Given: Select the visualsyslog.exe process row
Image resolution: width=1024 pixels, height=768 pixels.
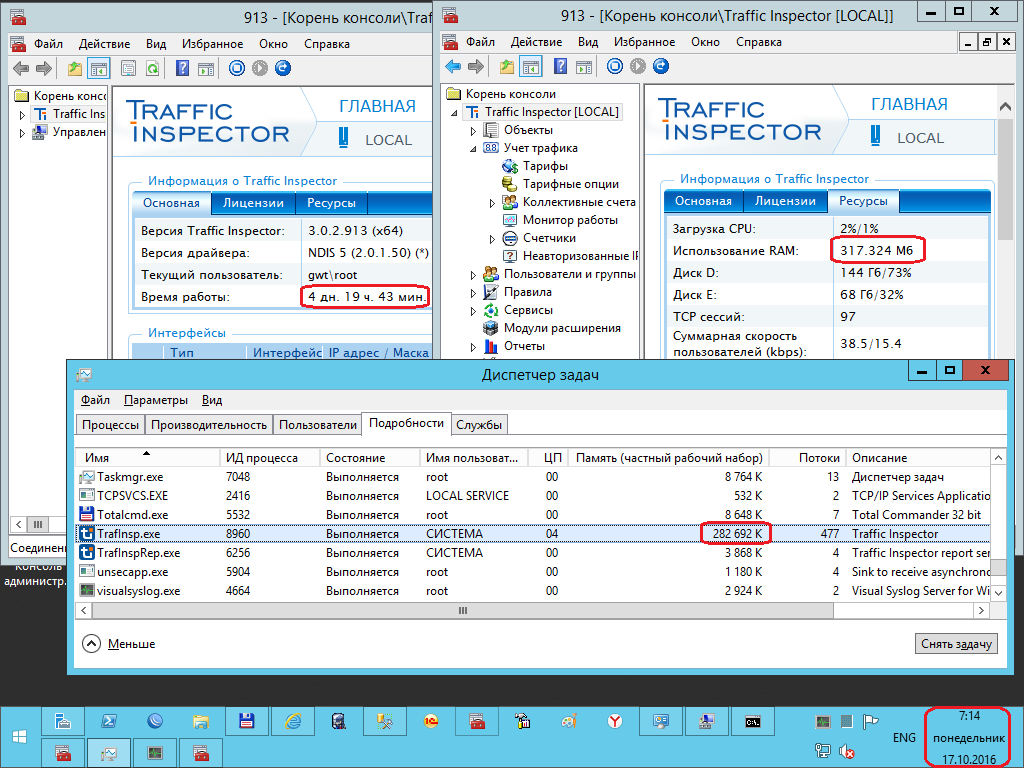Looking at the screenshot, I should point(533,590).
